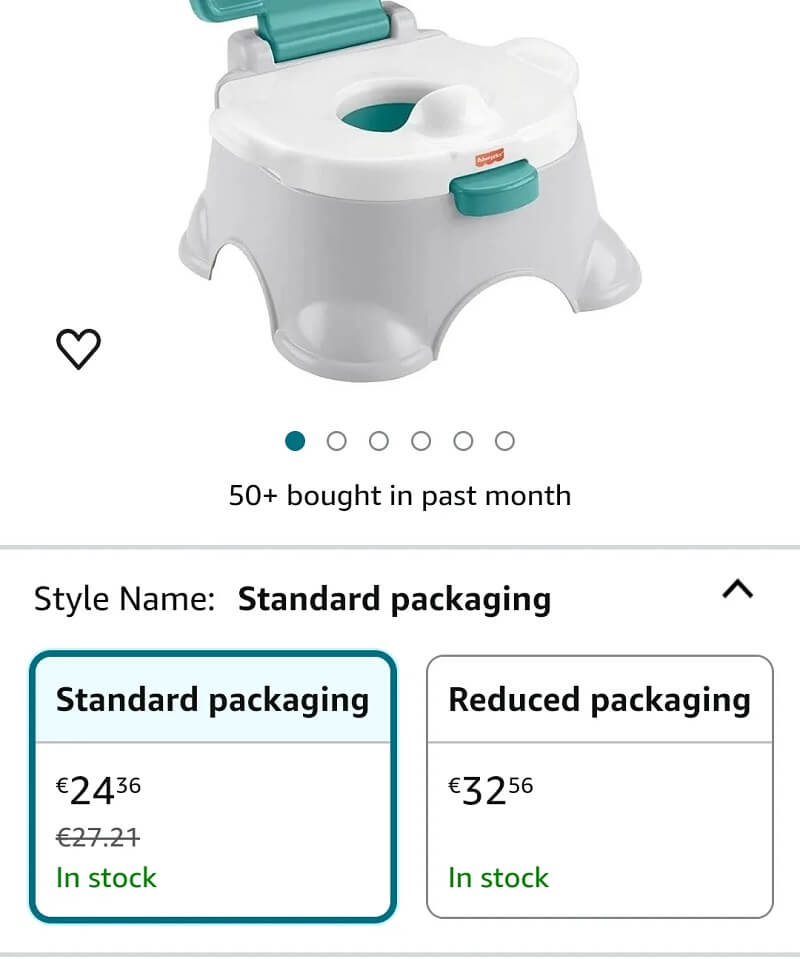Open the last (sixth) carousel dot
Viewport: 800px width, 959px height.
(x=505, y=441)
